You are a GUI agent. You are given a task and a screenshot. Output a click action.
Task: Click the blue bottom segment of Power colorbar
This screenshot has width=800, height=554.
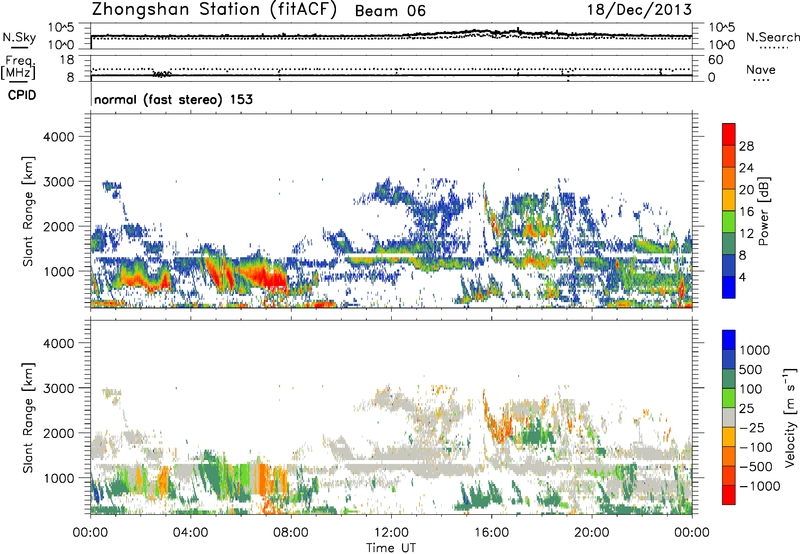(x=729, y=287)
